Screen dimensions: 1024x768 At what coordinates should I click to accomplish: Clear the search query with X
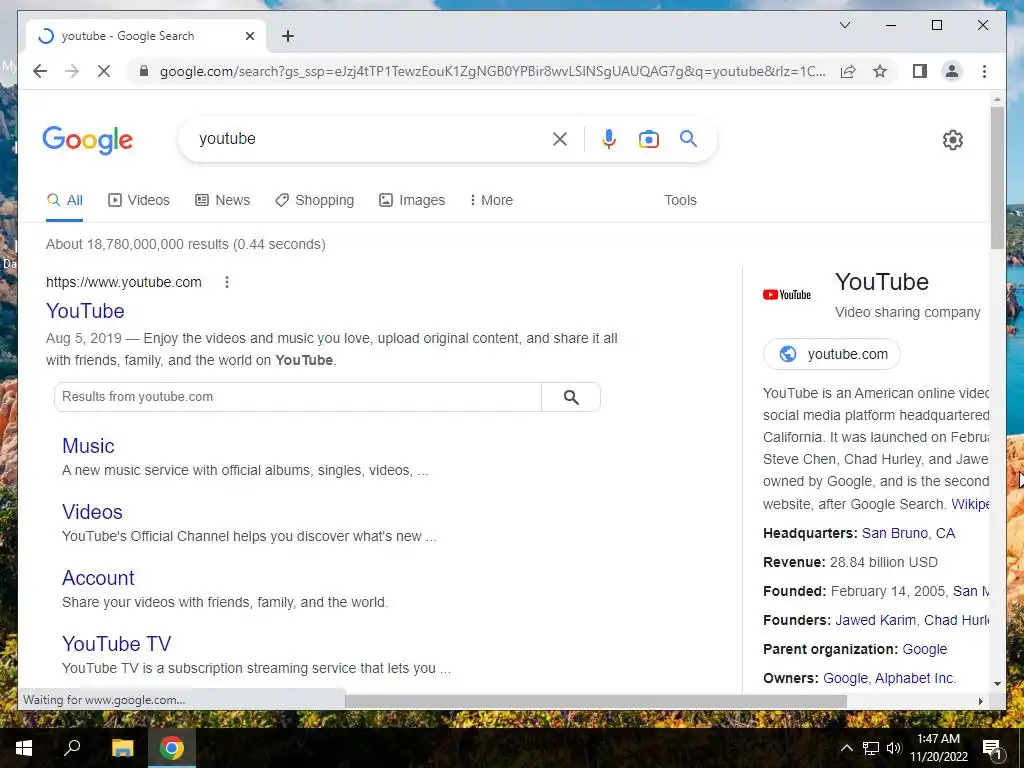(x=560, y=139)
